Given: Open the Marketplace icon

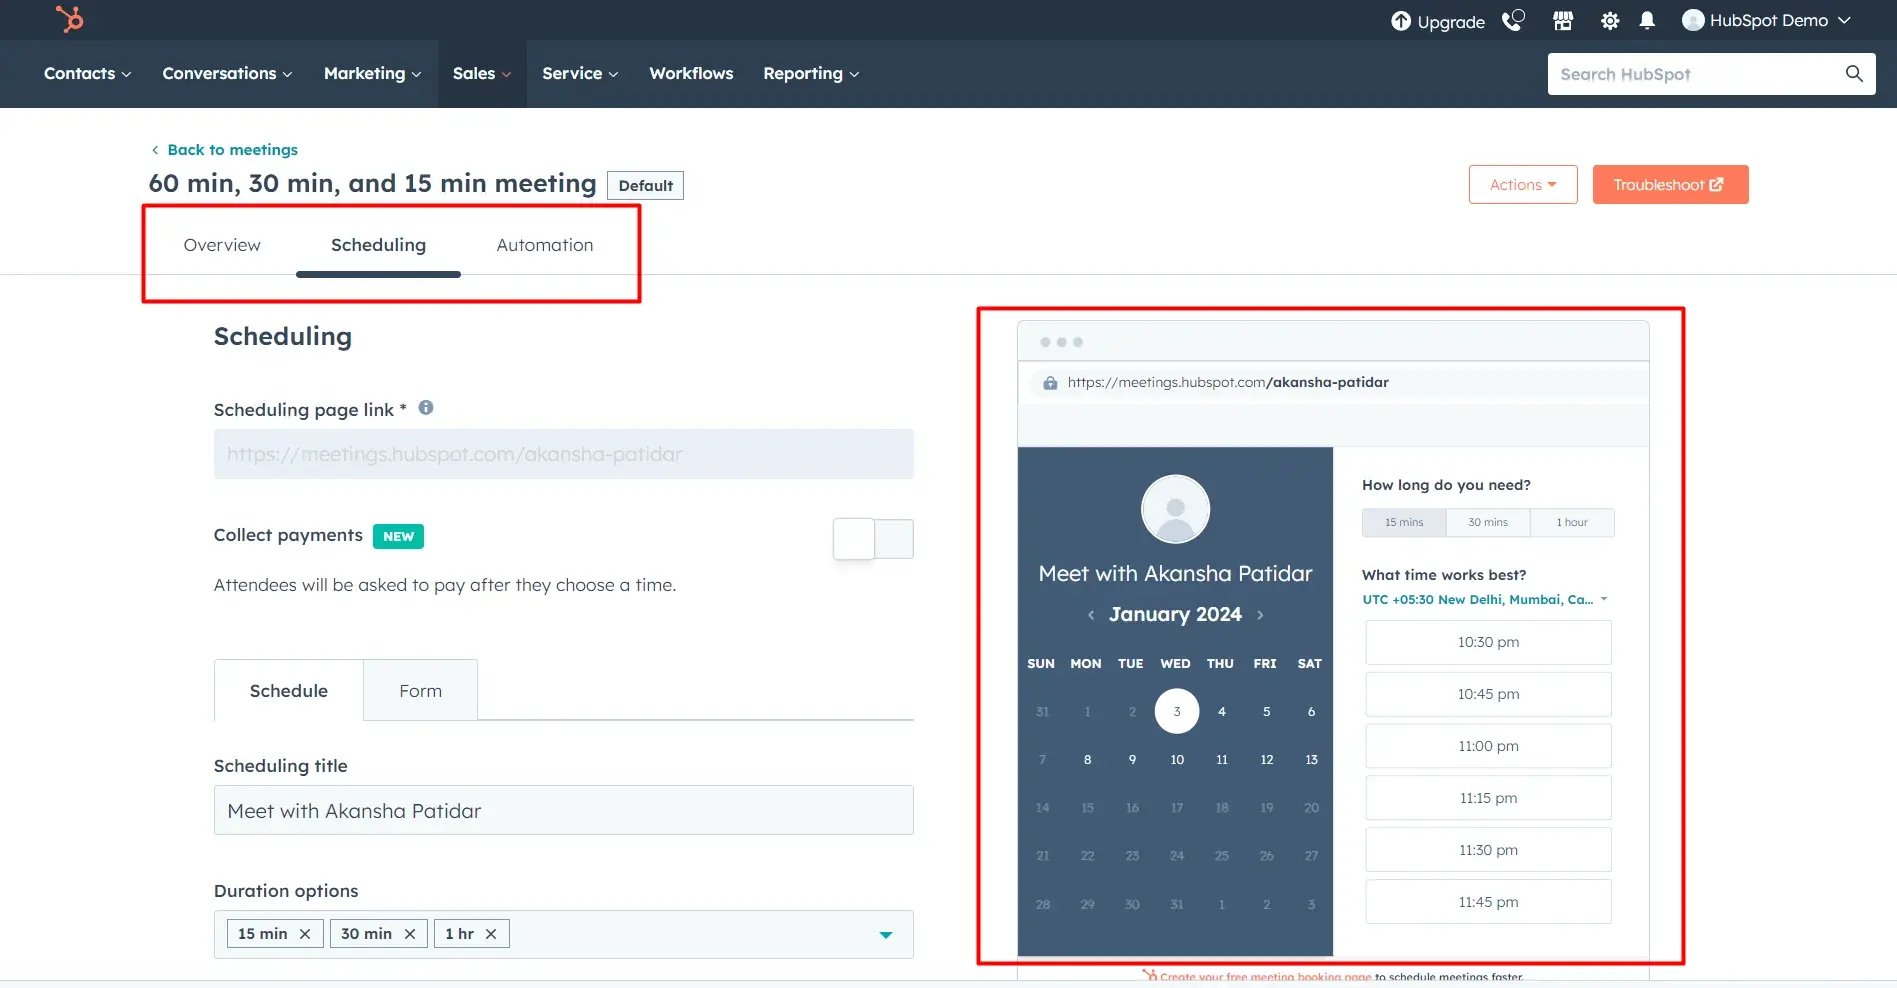Looking at the screenshot, I should (x=1562, y=20).
